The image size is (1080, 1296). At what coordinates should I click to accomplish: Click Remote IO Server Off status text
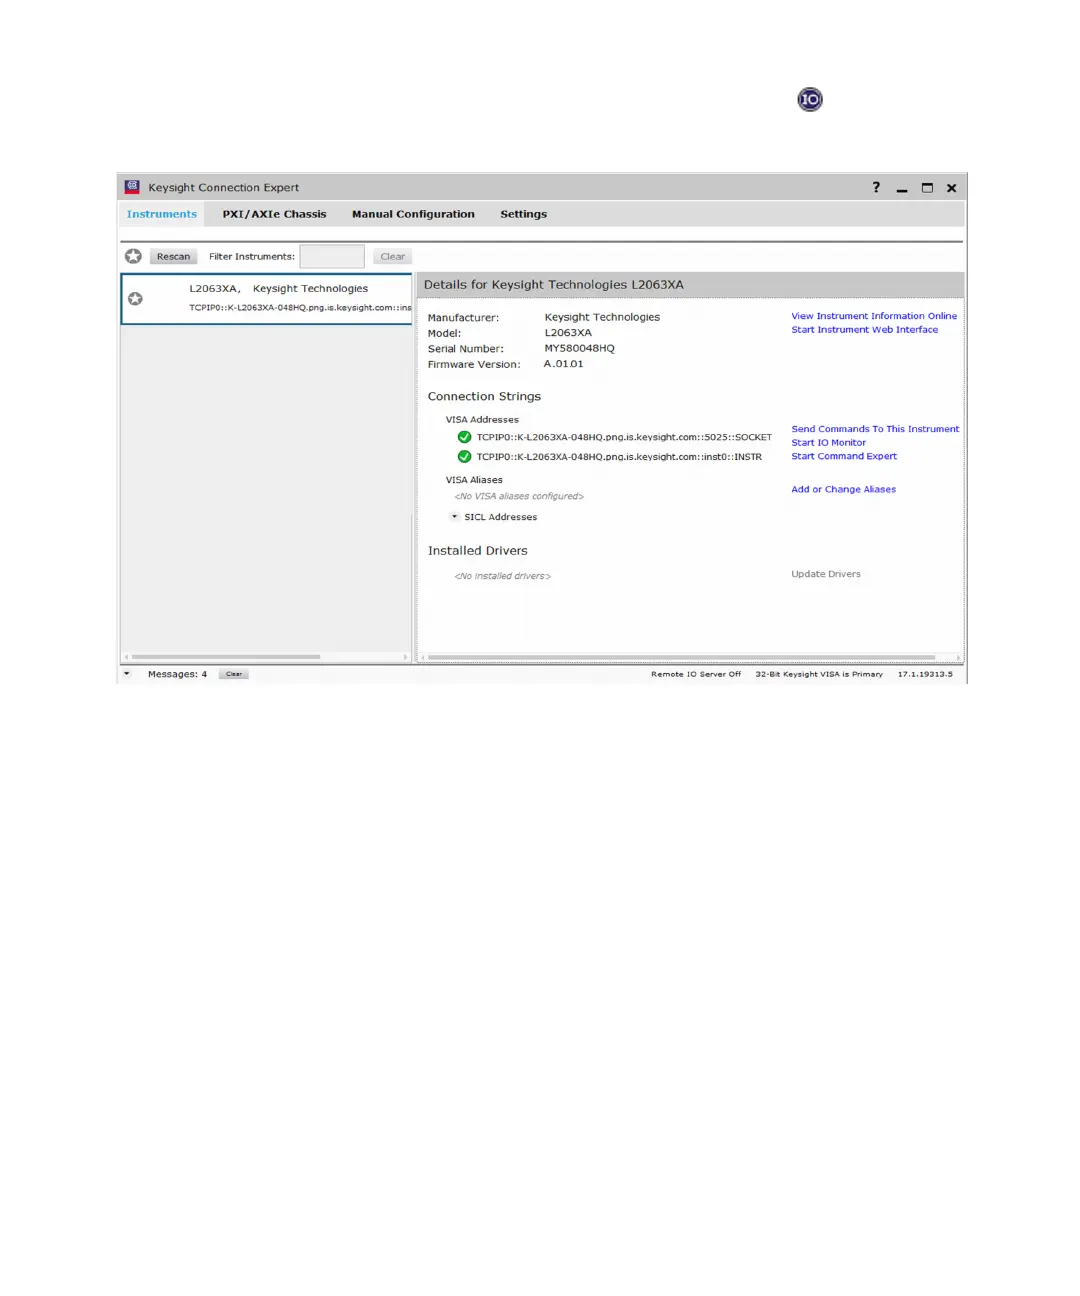[x=696, y=674]
